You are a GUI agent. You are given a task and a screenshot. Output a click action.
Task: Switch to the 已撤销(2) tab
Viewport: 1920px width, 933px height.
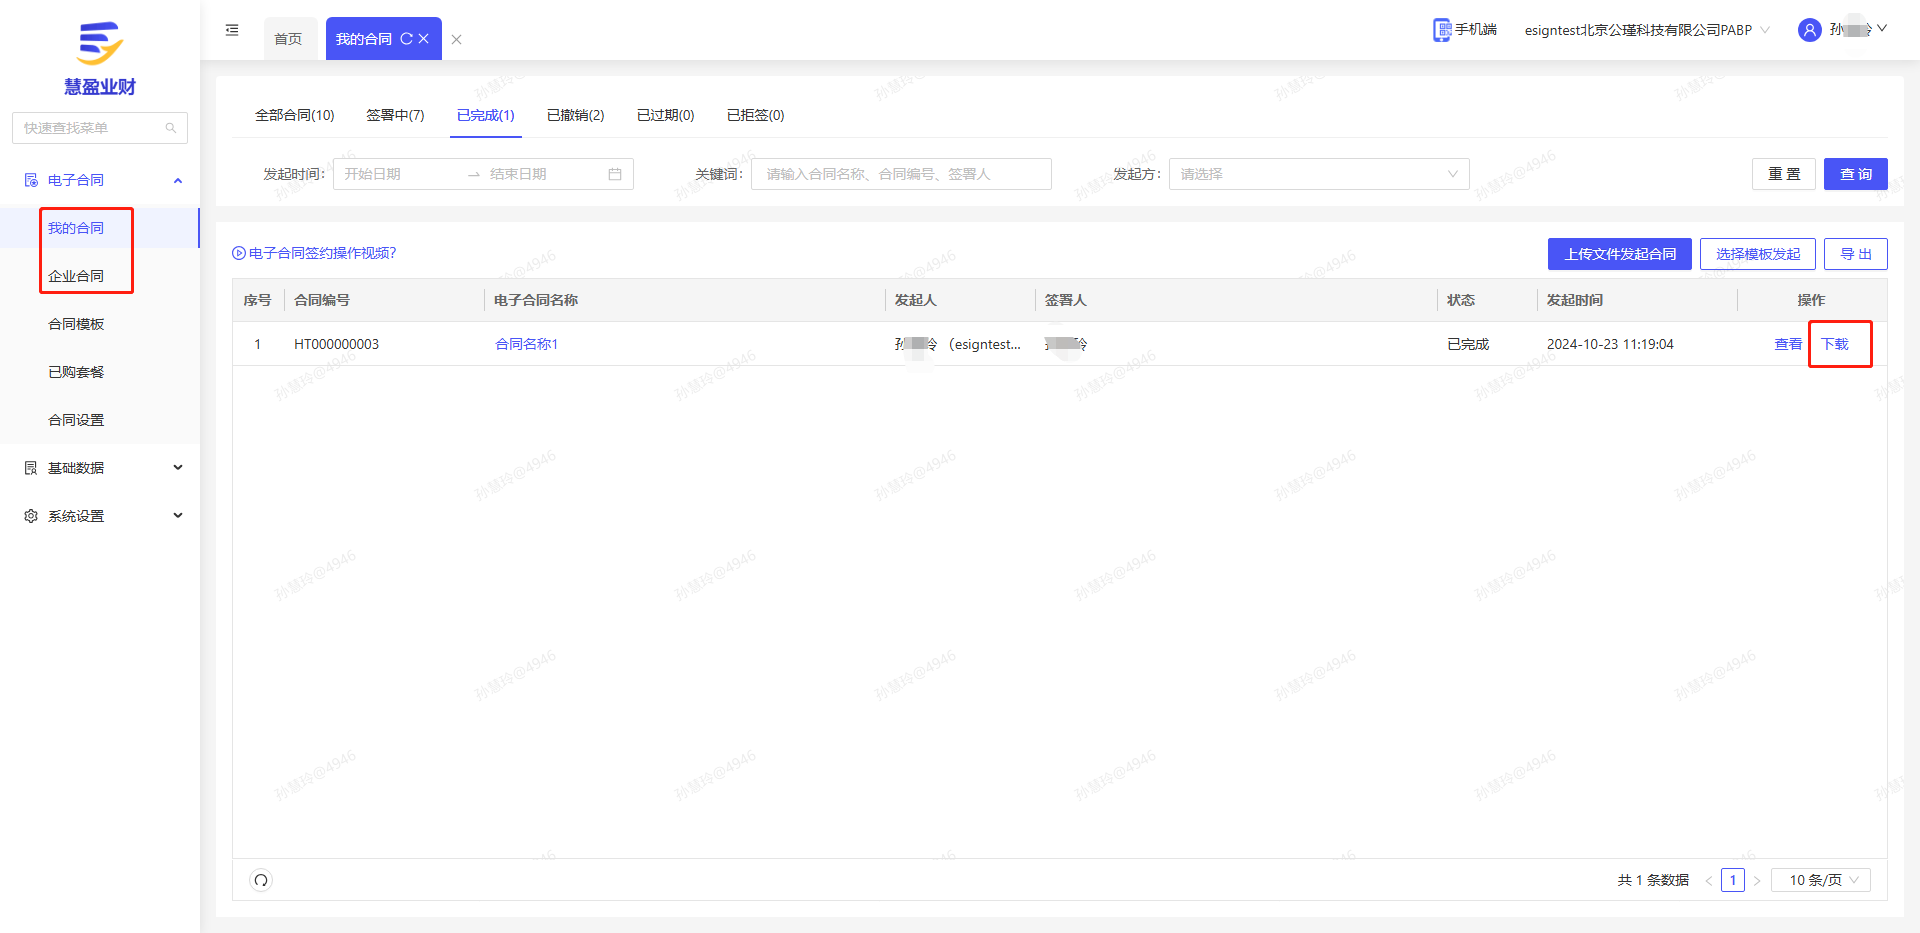(x=575, y=115)
